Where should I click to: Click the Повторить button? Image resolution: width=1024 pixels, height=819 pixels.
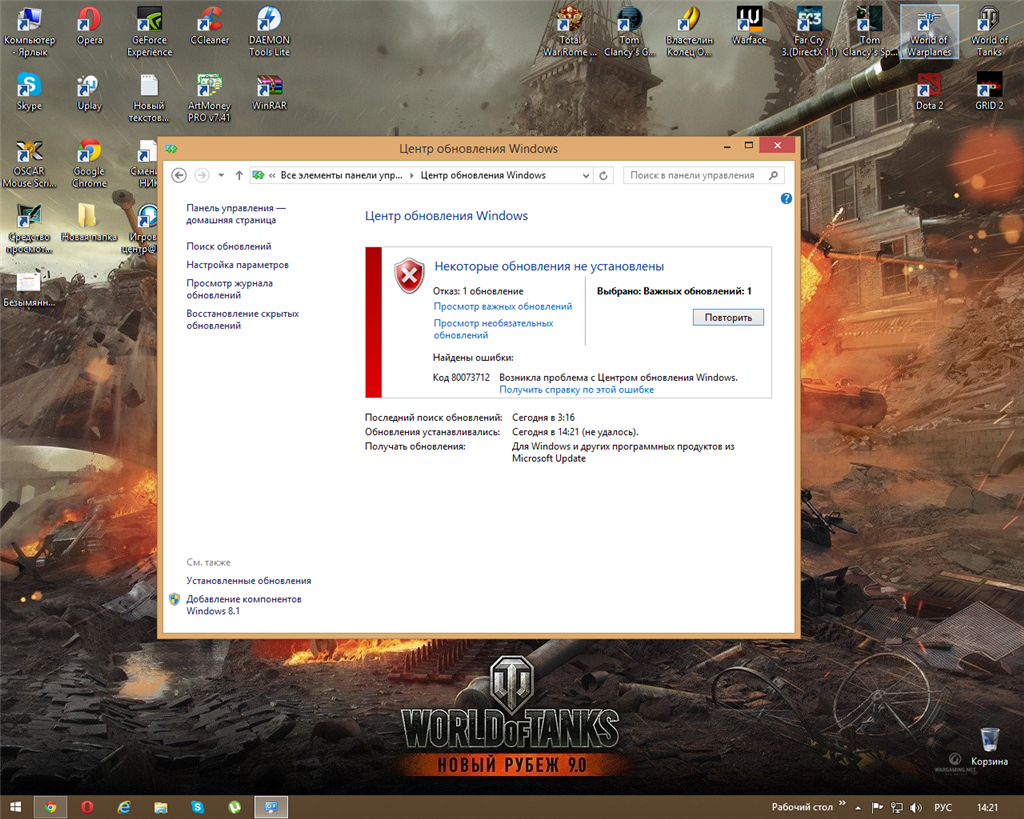tap(728, 317)
